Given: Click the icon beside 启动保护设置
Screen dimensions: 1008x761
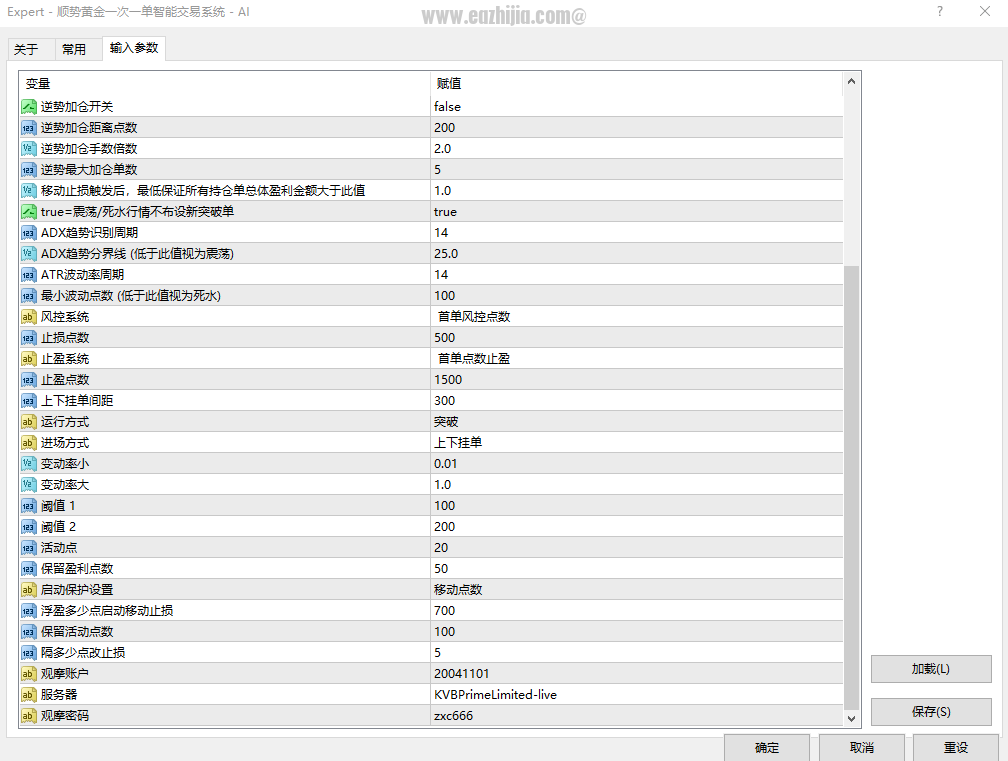Looking at the screenshot, I should click(x=28, y=589).
